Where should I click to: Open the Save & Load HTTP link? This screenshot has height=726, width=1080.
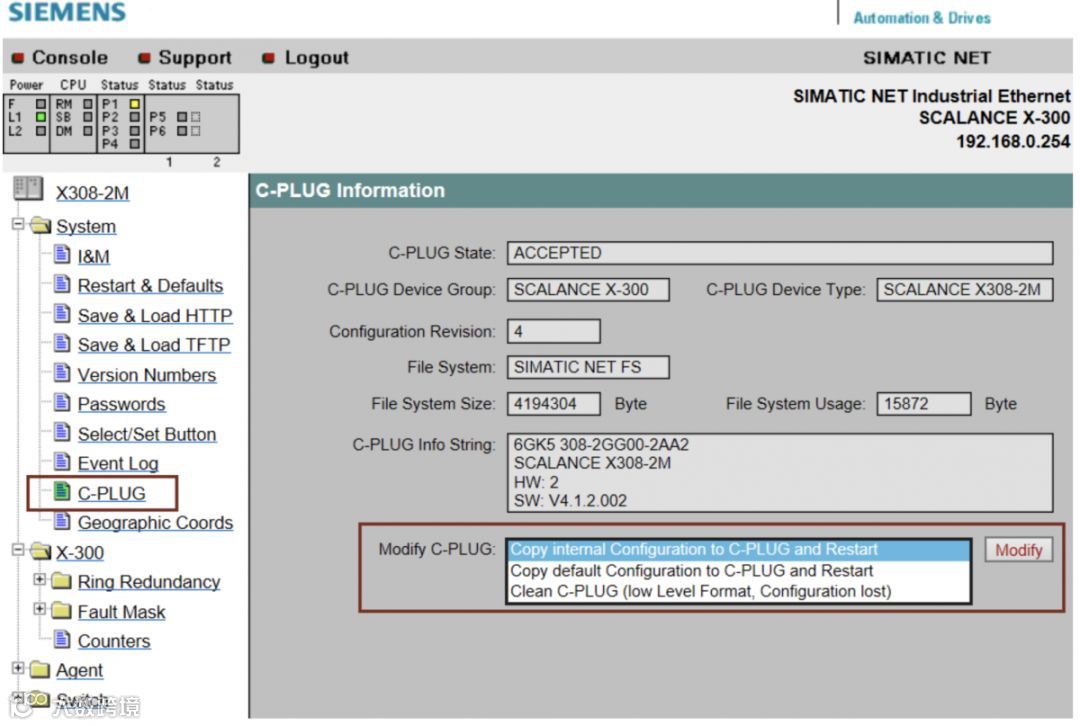pyautogui.click(x=154, y=315)
